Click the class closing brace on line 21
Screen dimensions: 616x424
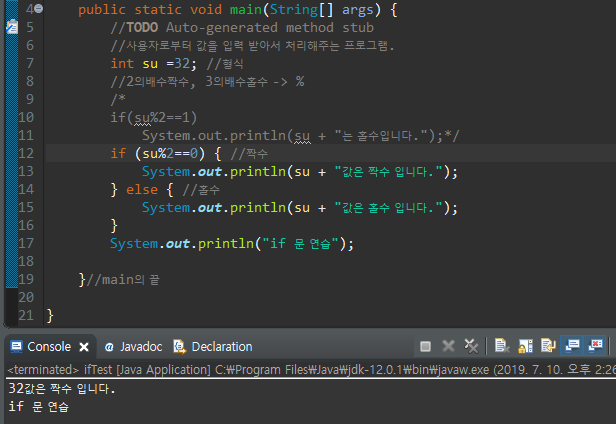coord(50,316)
